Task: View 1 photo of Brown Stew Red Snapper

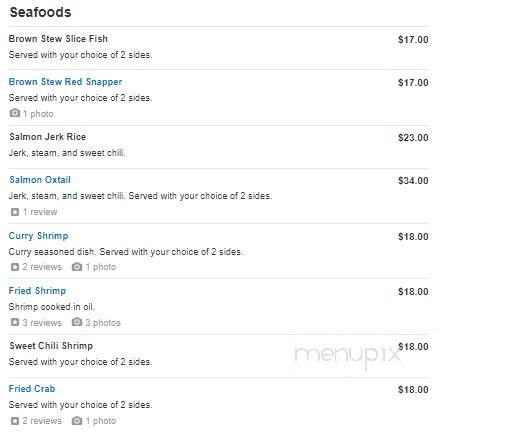Action: coord(38,114)
